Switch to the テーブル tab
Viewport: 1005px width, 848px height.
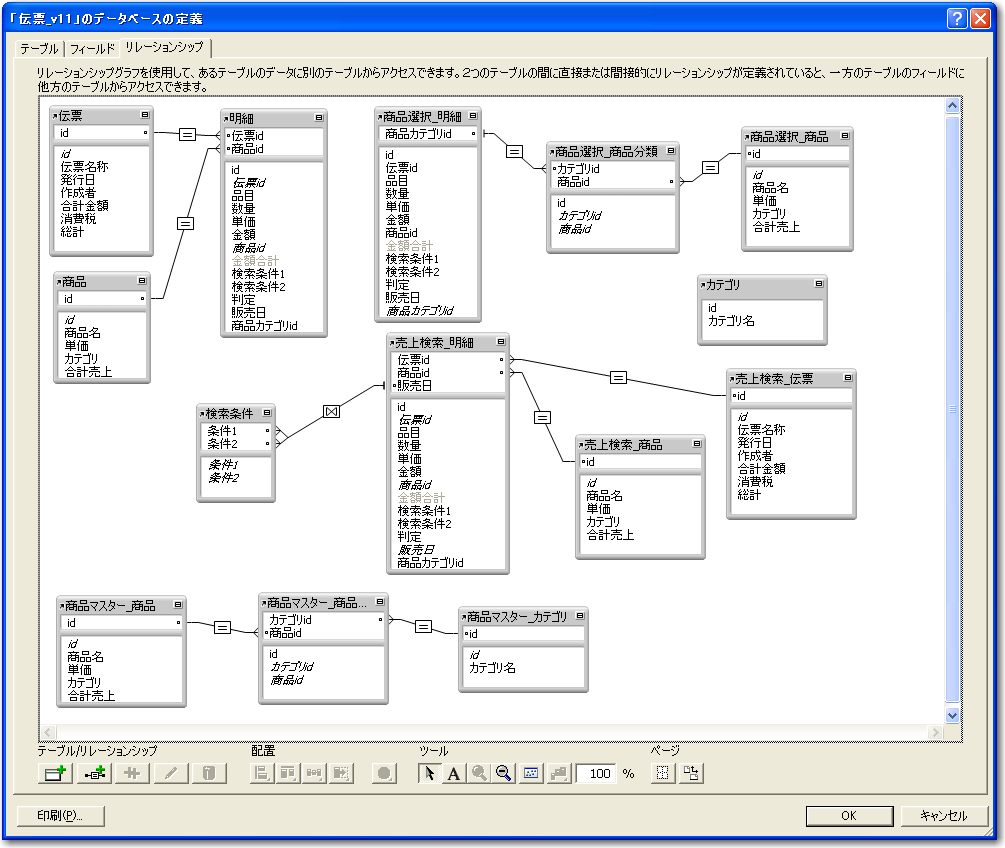click(x=39, y=48)
